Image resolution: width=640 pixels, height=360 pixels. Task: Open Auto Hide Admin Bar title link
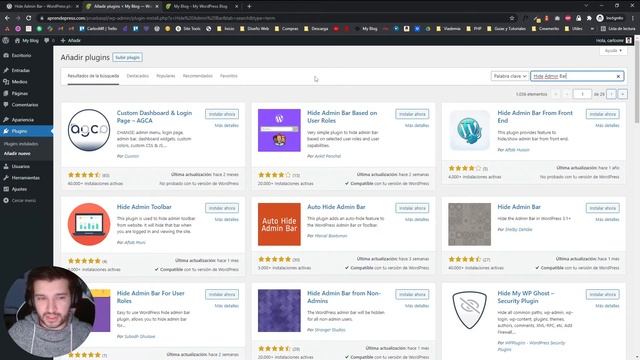click(x=336, y=207)
